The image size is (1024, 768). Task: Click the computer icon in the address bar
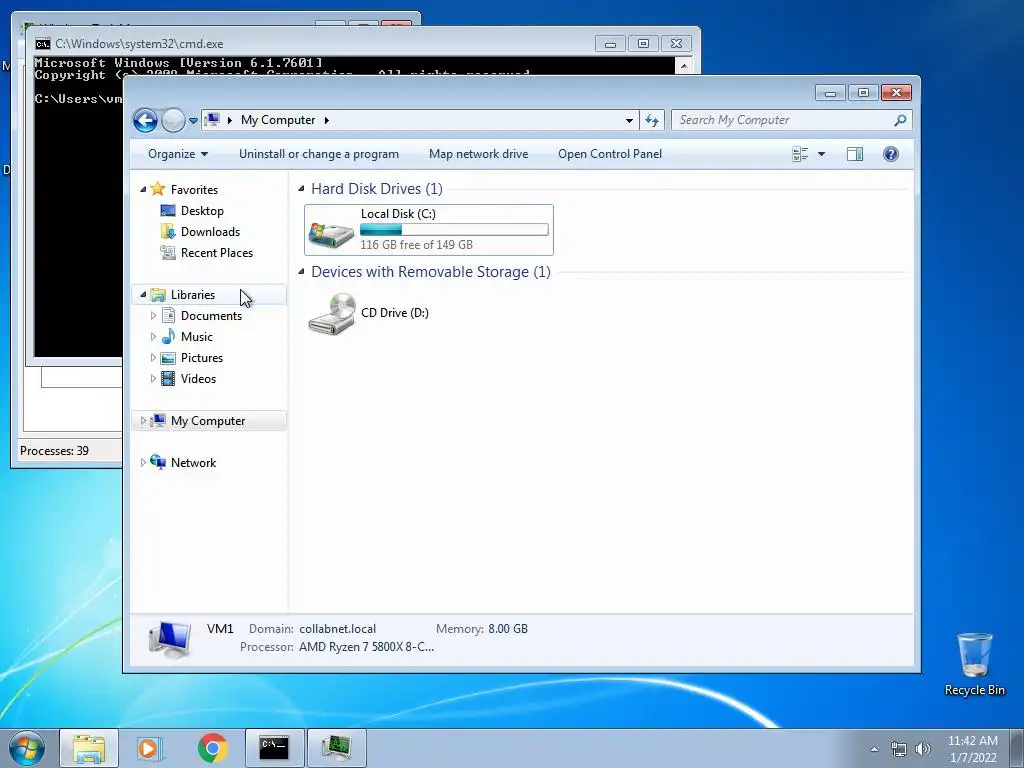(212, 120)
